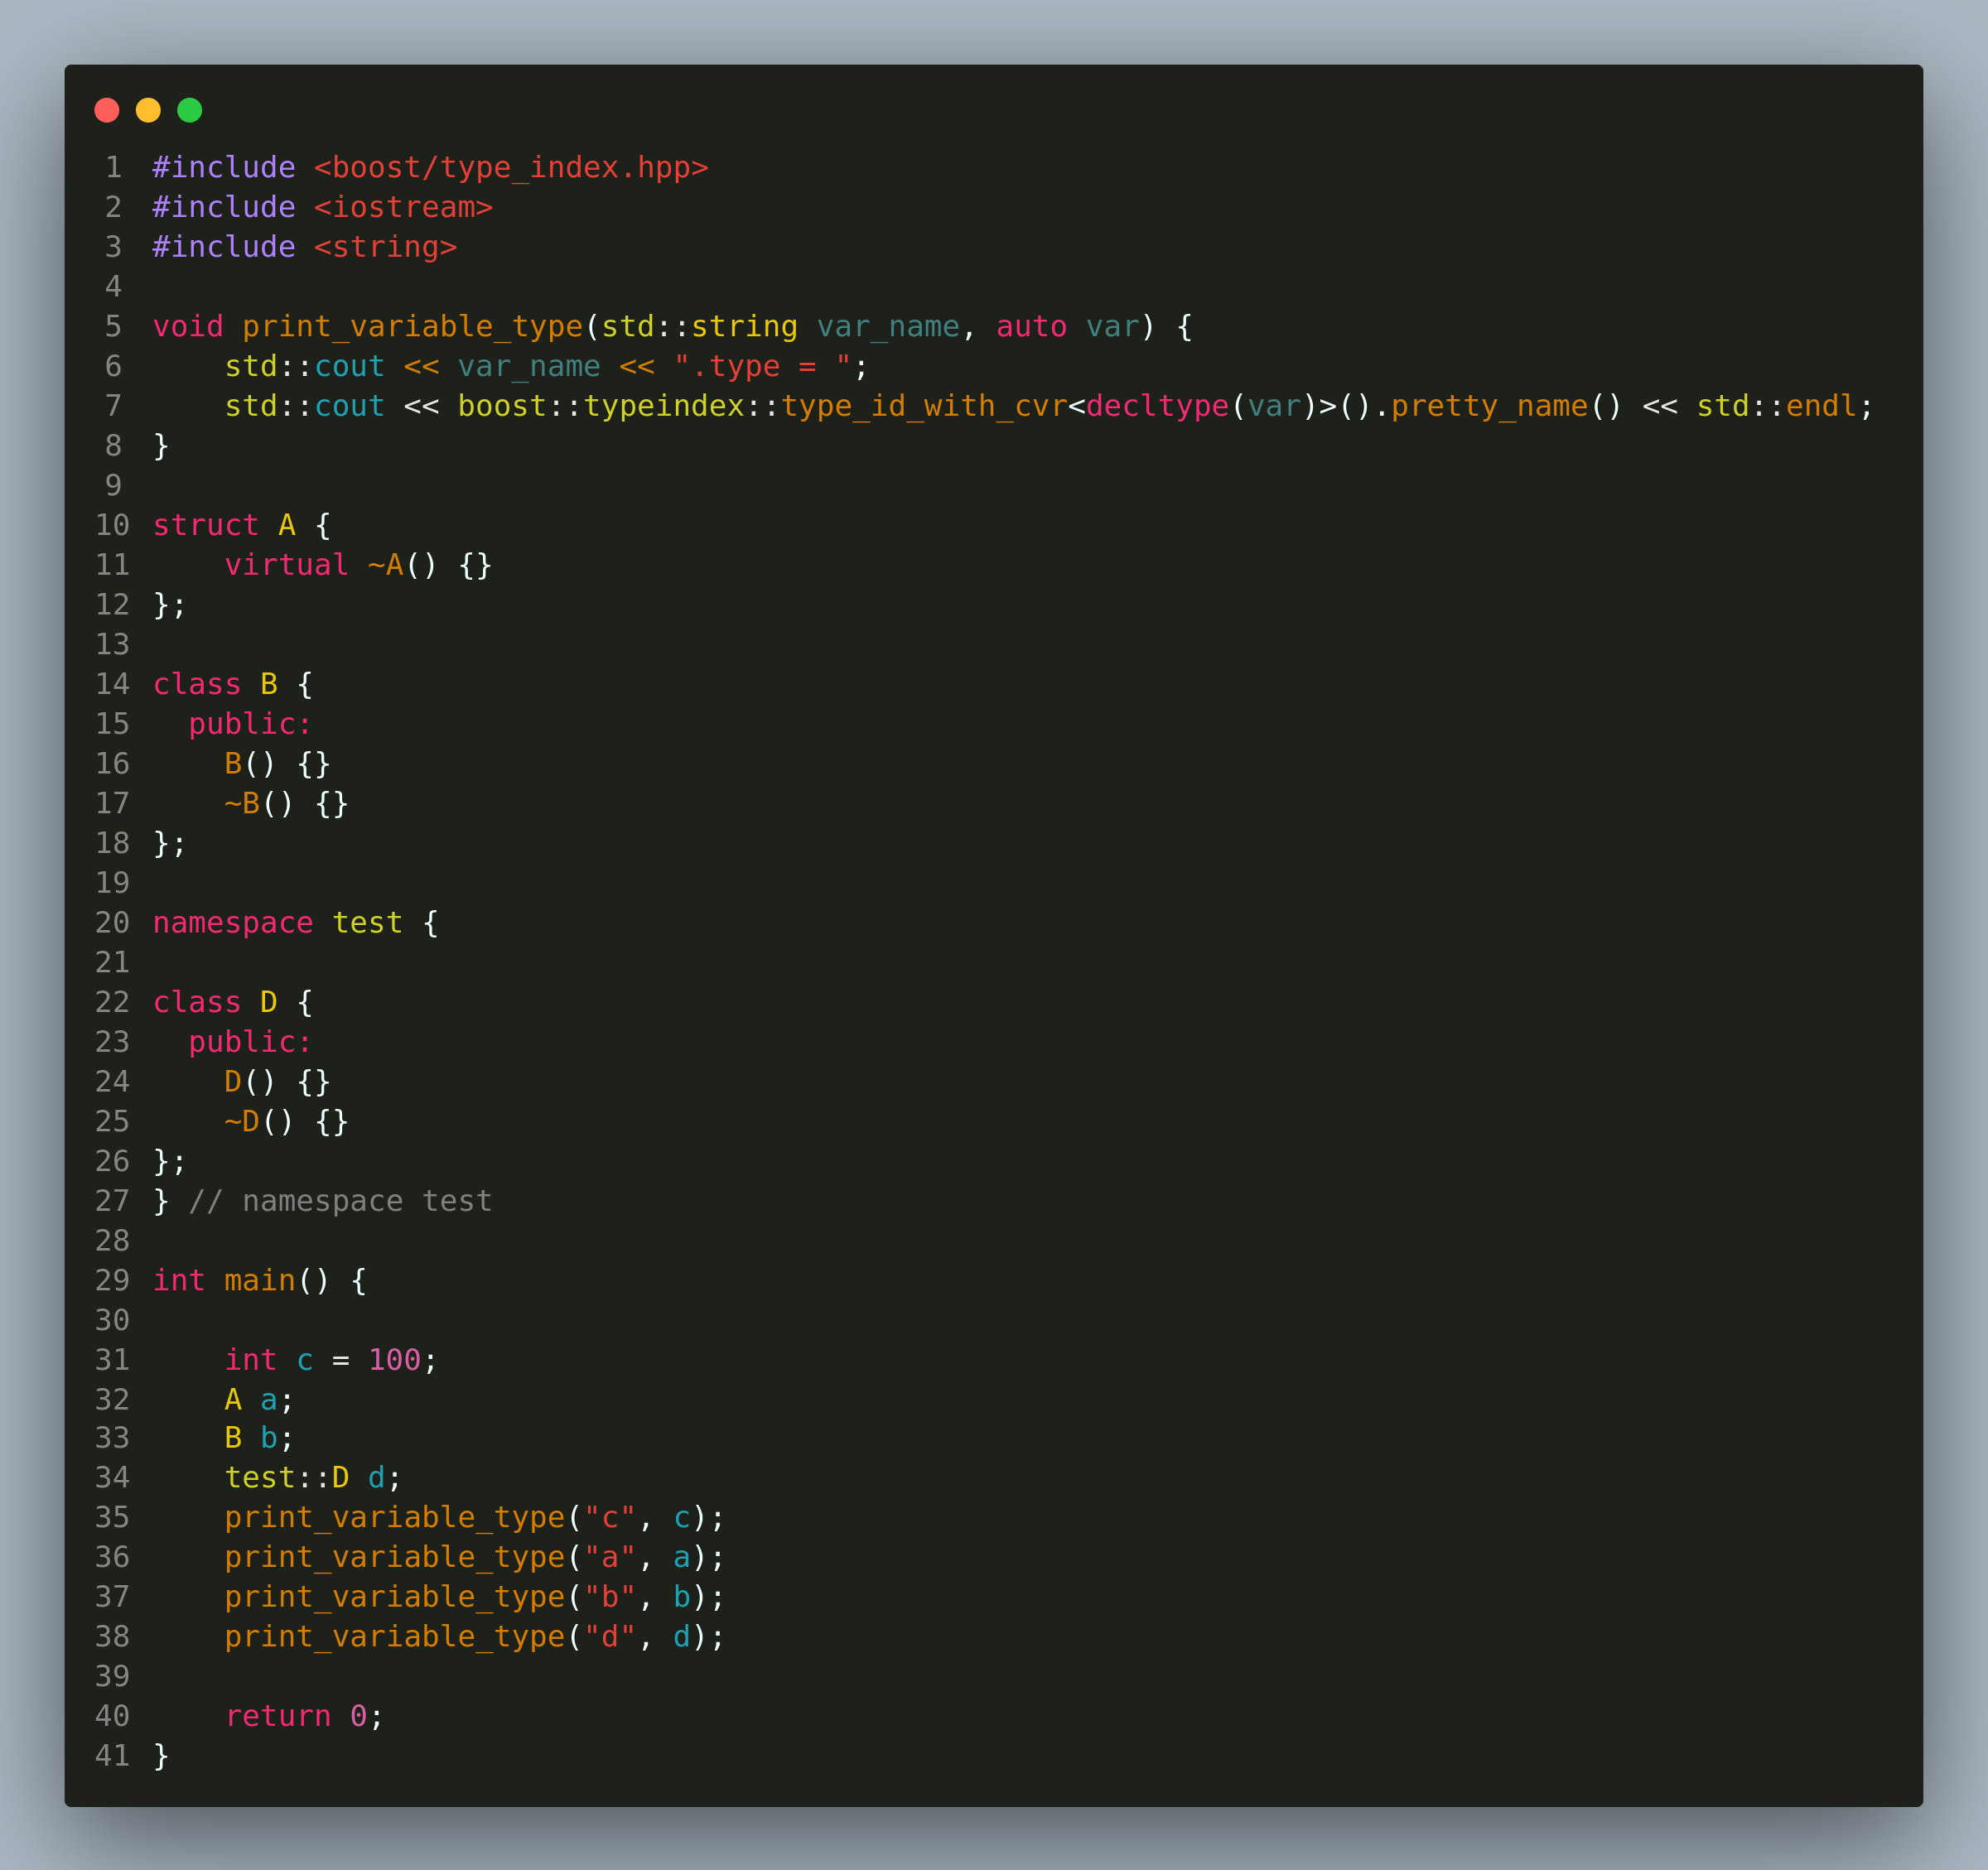Click the <boost/type_index.hpp> include path
Viewport: 1988px width, 1870px height.
(511, 167)
